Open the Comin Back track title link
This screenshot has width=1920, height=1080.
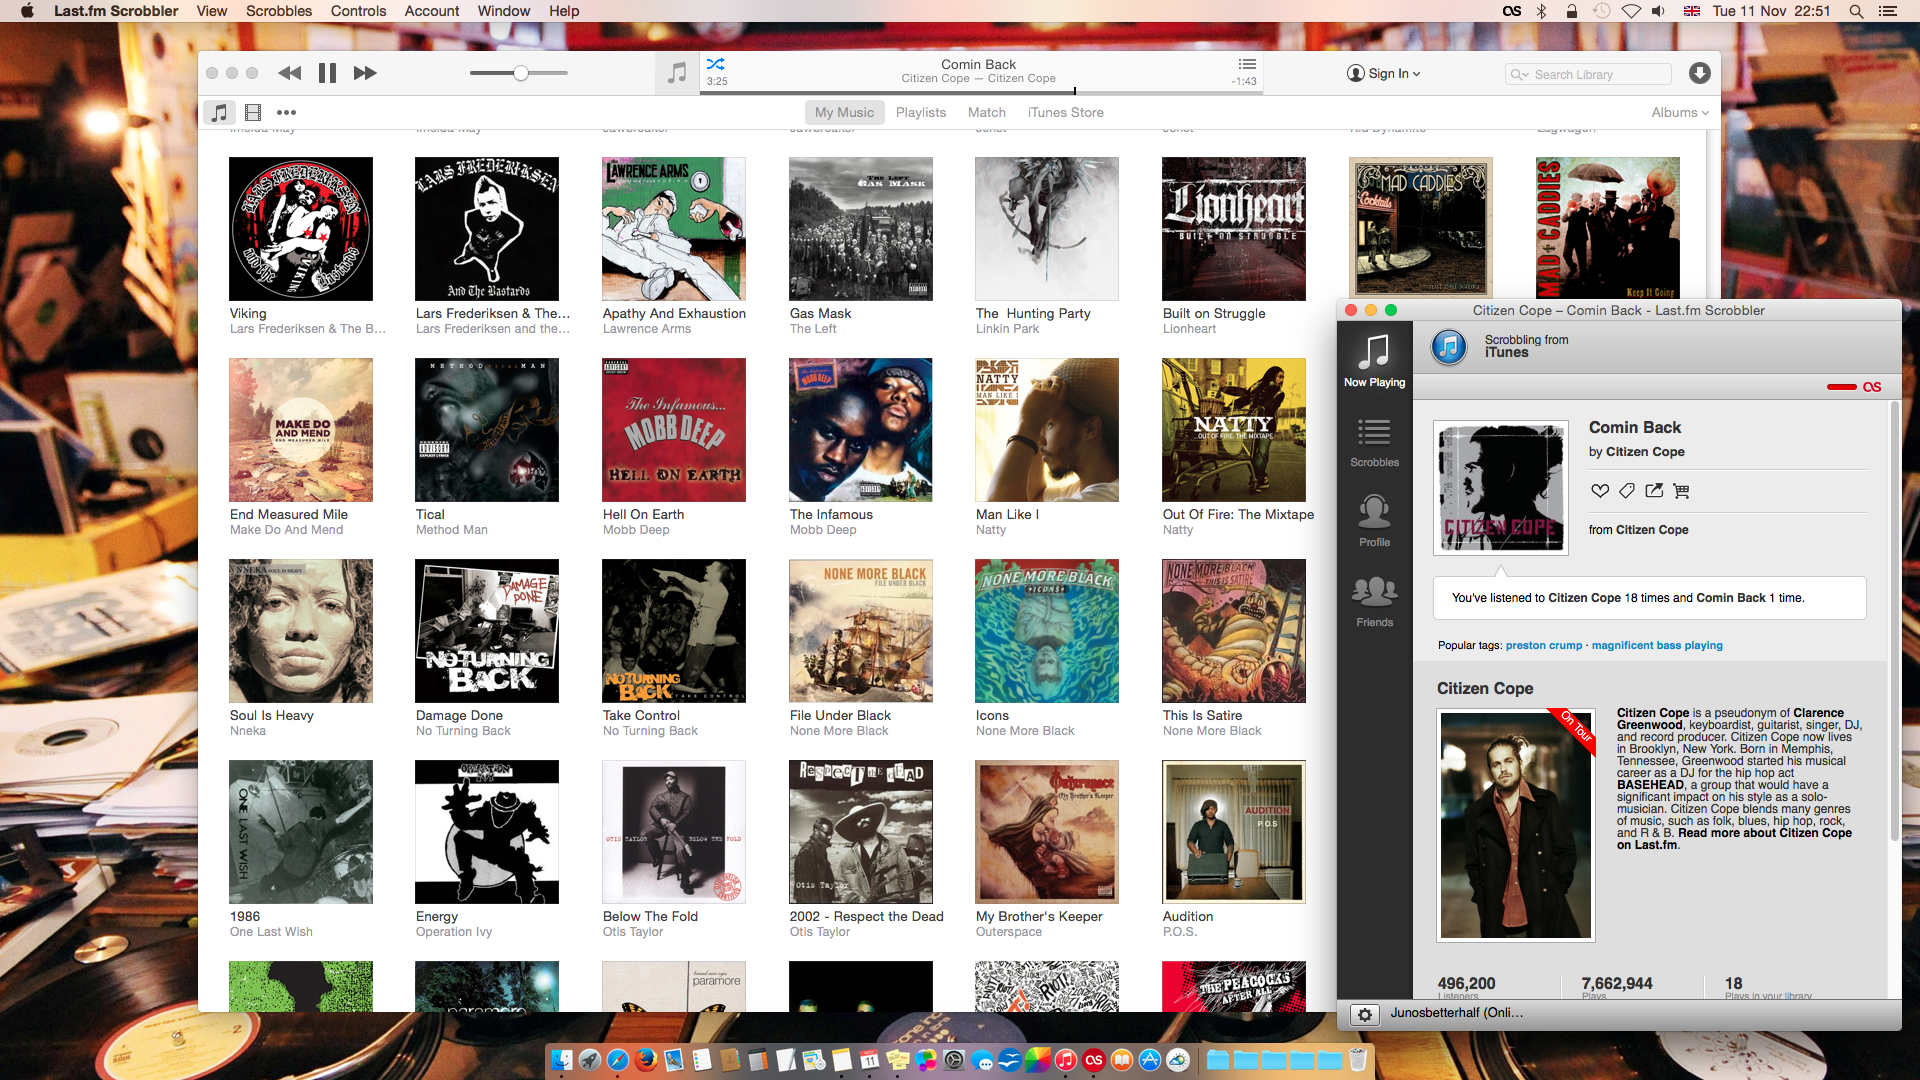point(1635,427)
